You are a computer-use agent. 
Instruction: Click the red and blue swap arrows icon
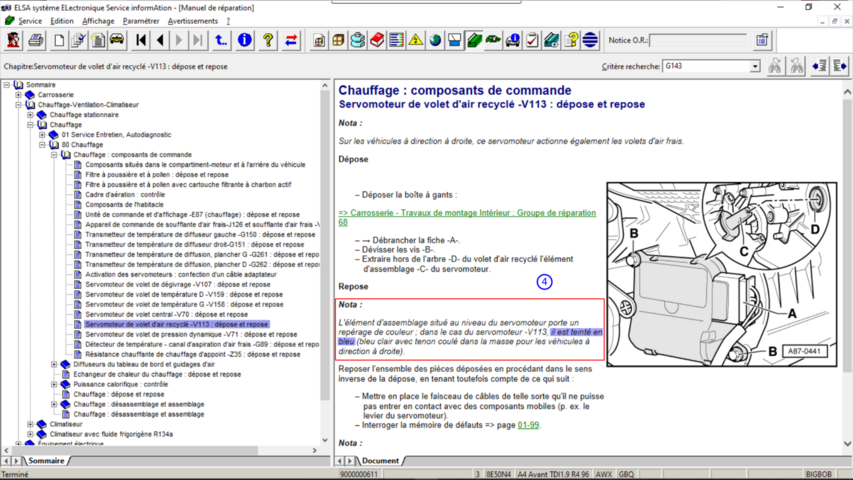[291, 40]
